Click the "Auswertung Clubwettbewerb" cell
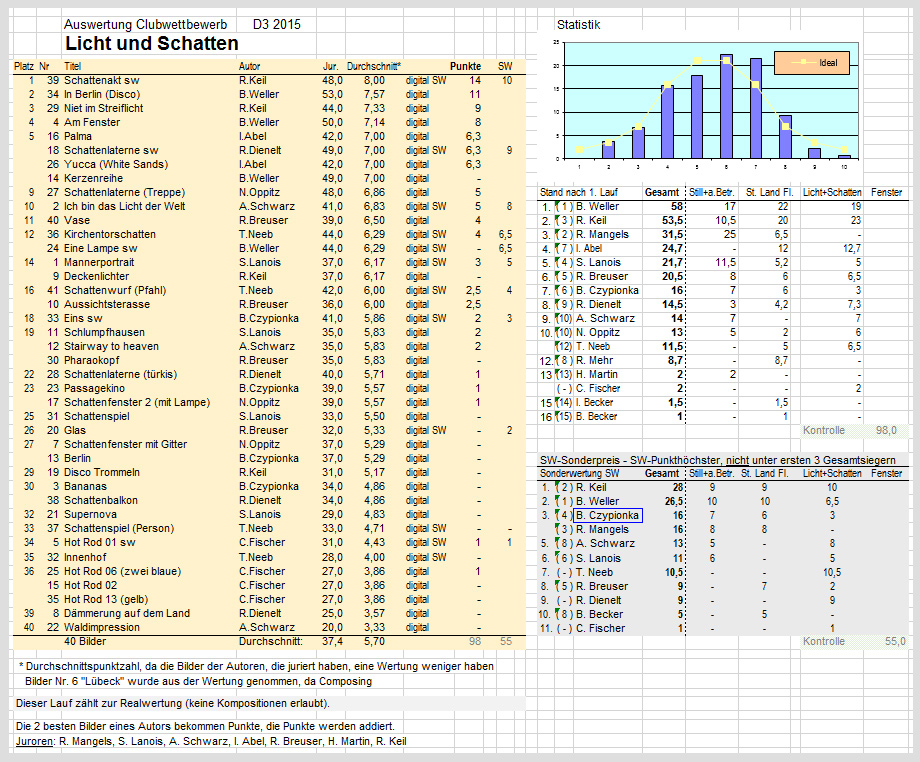 [x=146, y=25]
